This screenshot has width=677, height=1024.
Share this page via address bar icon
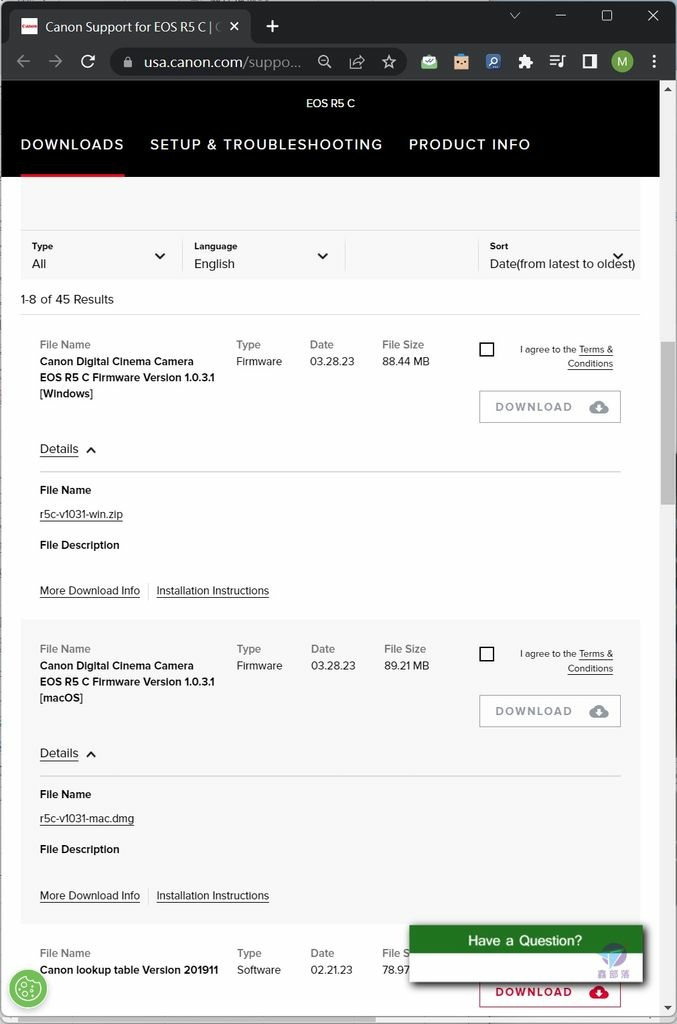356,61
